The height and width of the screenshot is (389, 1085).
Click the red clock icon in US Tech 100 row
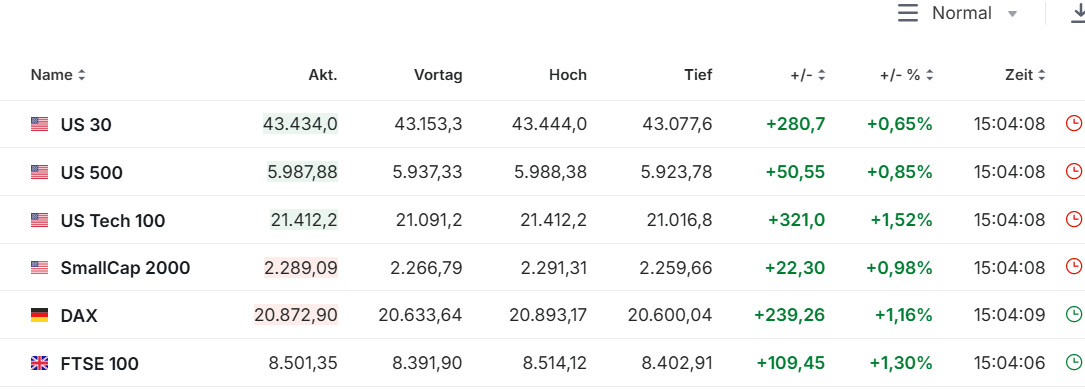(x=1073, y=219)
